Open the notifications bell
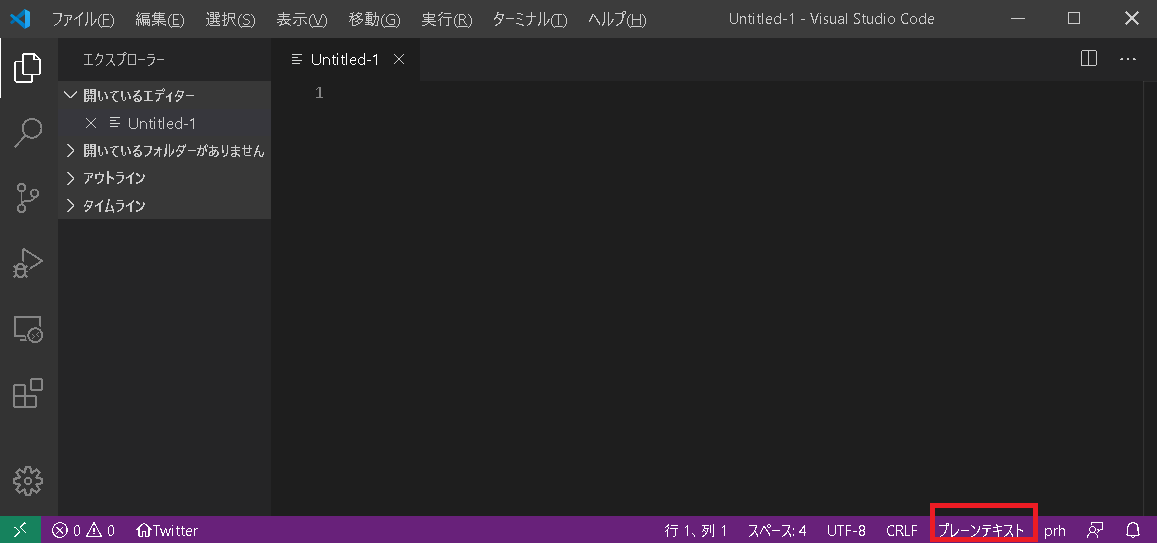The height and width of the screenshot is (543, 1157). 1133,530
